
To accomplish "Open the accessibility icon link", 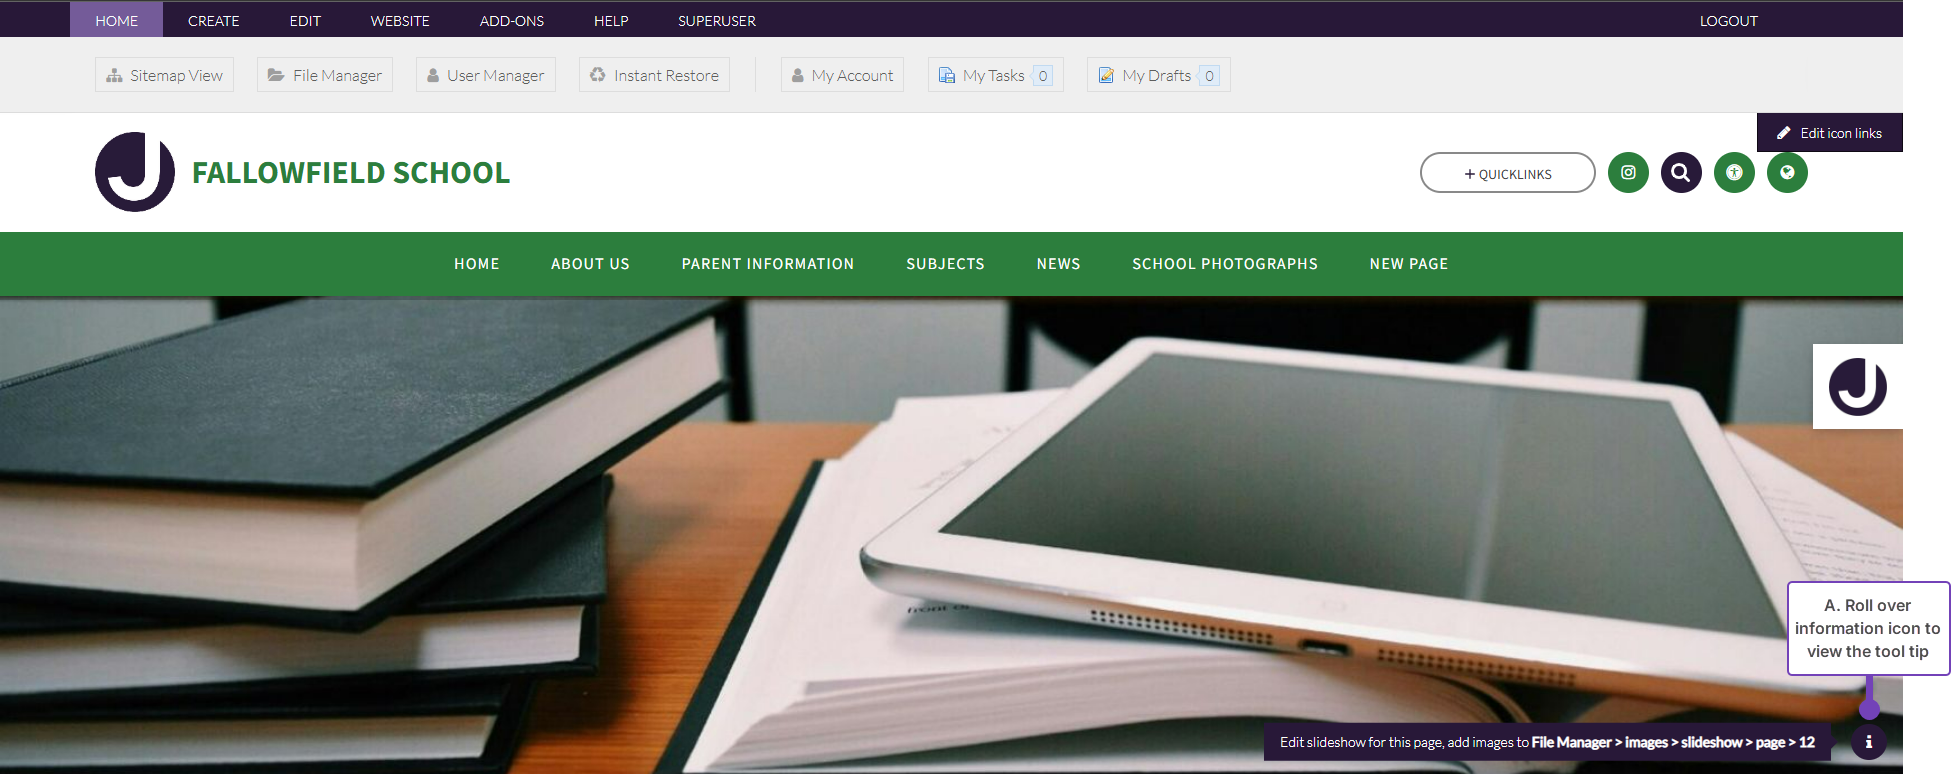I will point(1734,173).
